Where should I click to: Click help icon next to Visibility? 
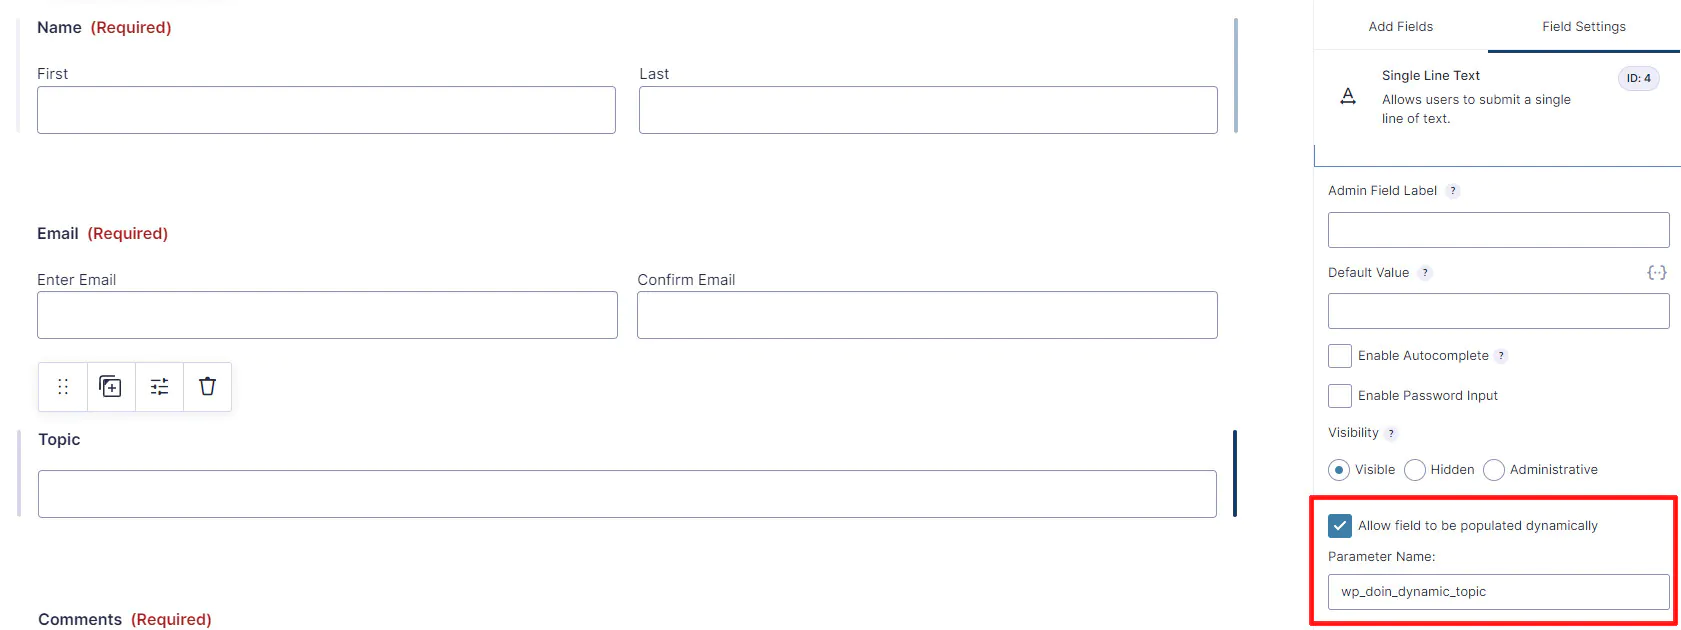click(x=1390, y=433)
